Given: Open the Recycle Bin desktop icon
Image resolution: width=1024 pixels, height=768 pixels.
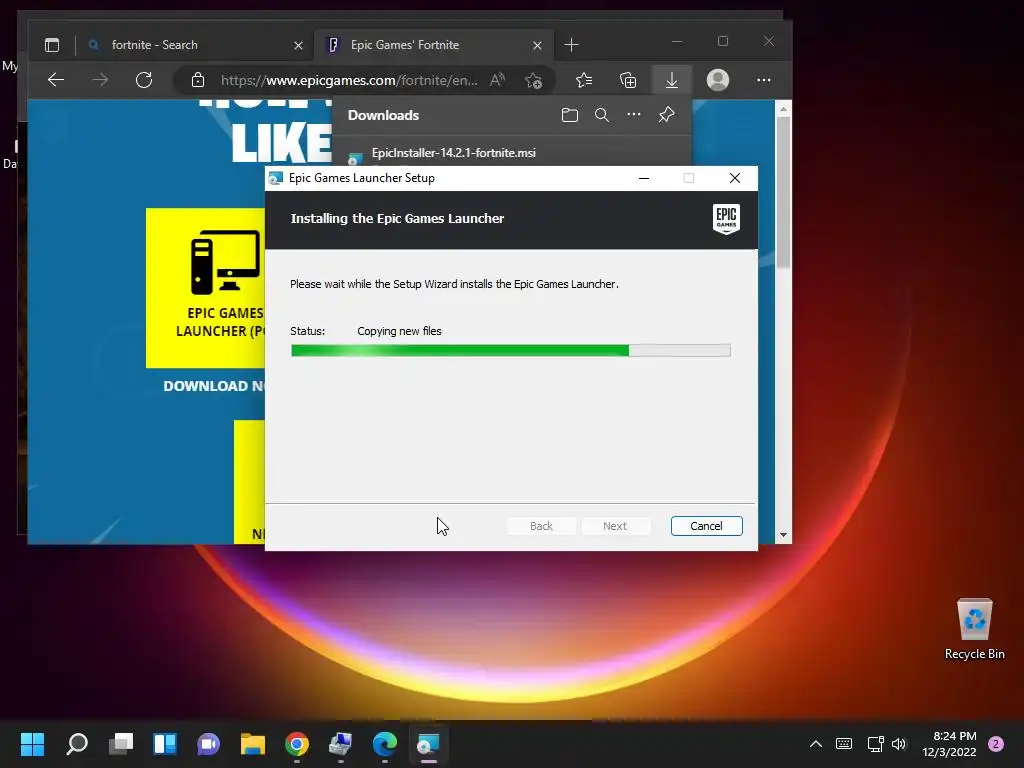Looking at the screenshot, I should click(974, 629).
